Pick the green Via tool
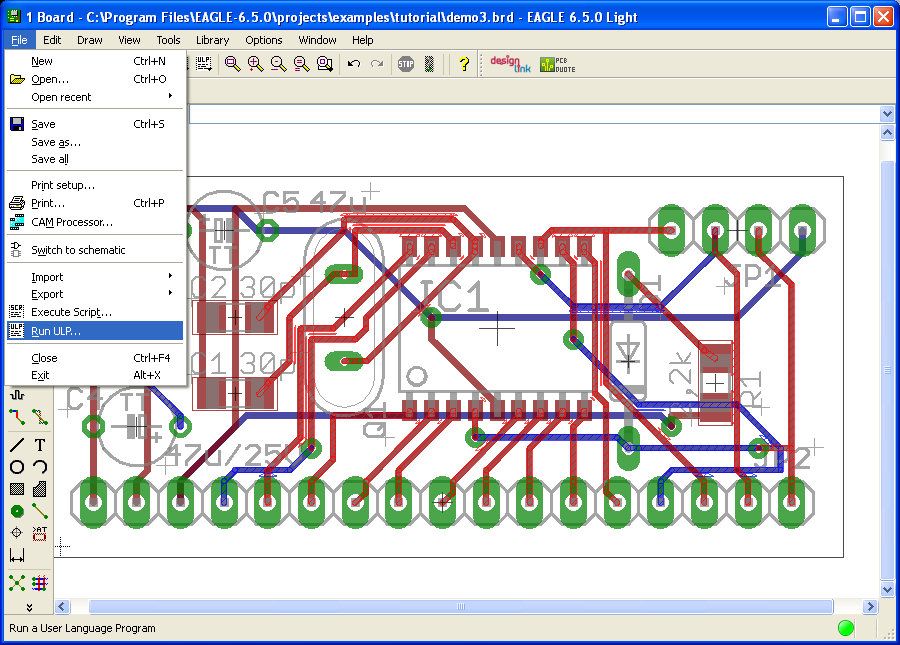This screenshot has width=900, height=645. [17, 511]
